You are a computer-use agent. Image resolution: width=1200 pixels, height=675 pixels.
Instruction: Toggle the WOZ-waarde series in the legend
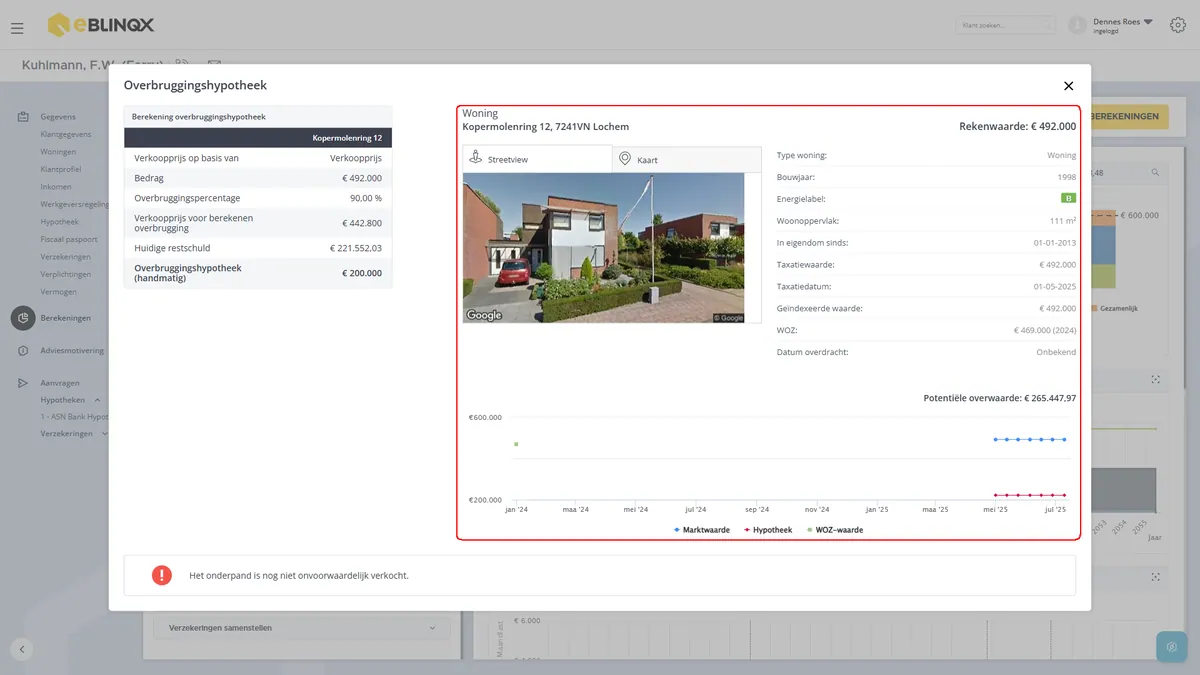click(835, 530)
